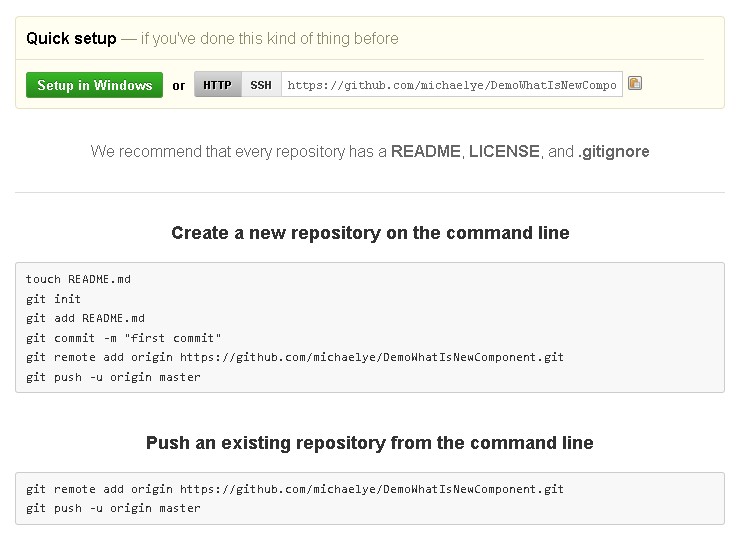Switch to the SSH protocol toggle
This screenshot has height=557, width=739.
pyautogui.click(x=261, y=85)
